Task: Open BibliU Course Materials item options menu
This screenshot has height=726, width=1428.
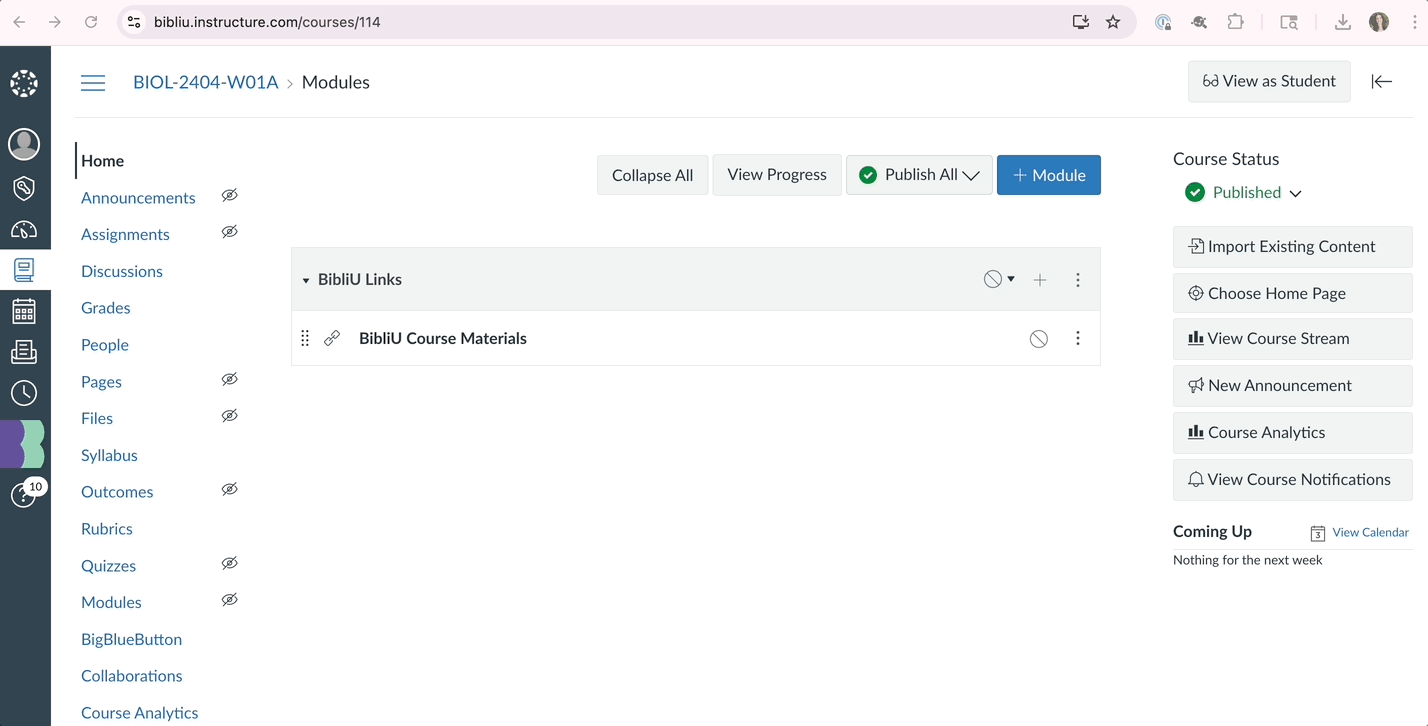Action: coord(1078,338)
